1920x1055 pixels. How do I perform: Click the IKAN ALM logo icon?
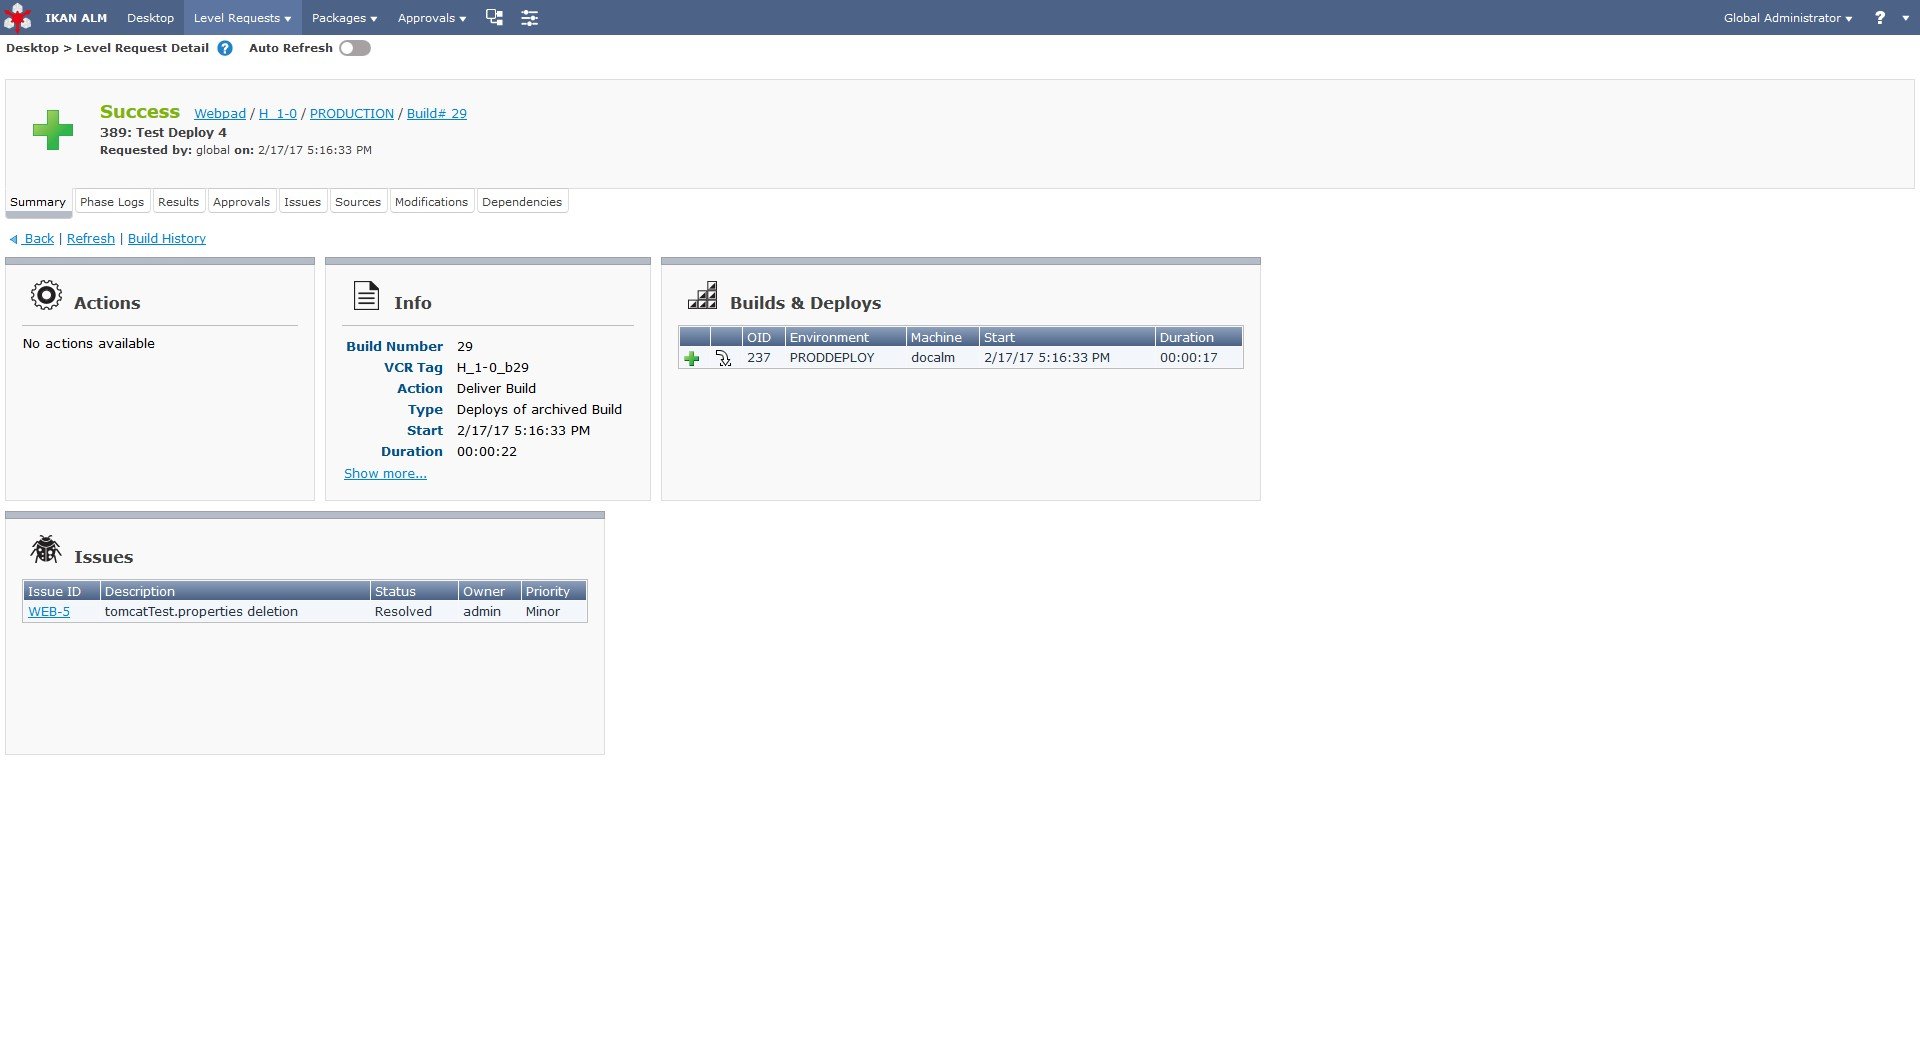pyautogui.click(x=18, y=18)
